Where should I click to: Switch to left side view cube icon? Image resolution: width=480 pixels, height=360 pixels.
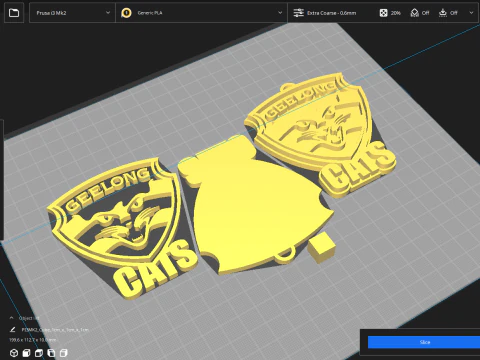coord(51,353)
